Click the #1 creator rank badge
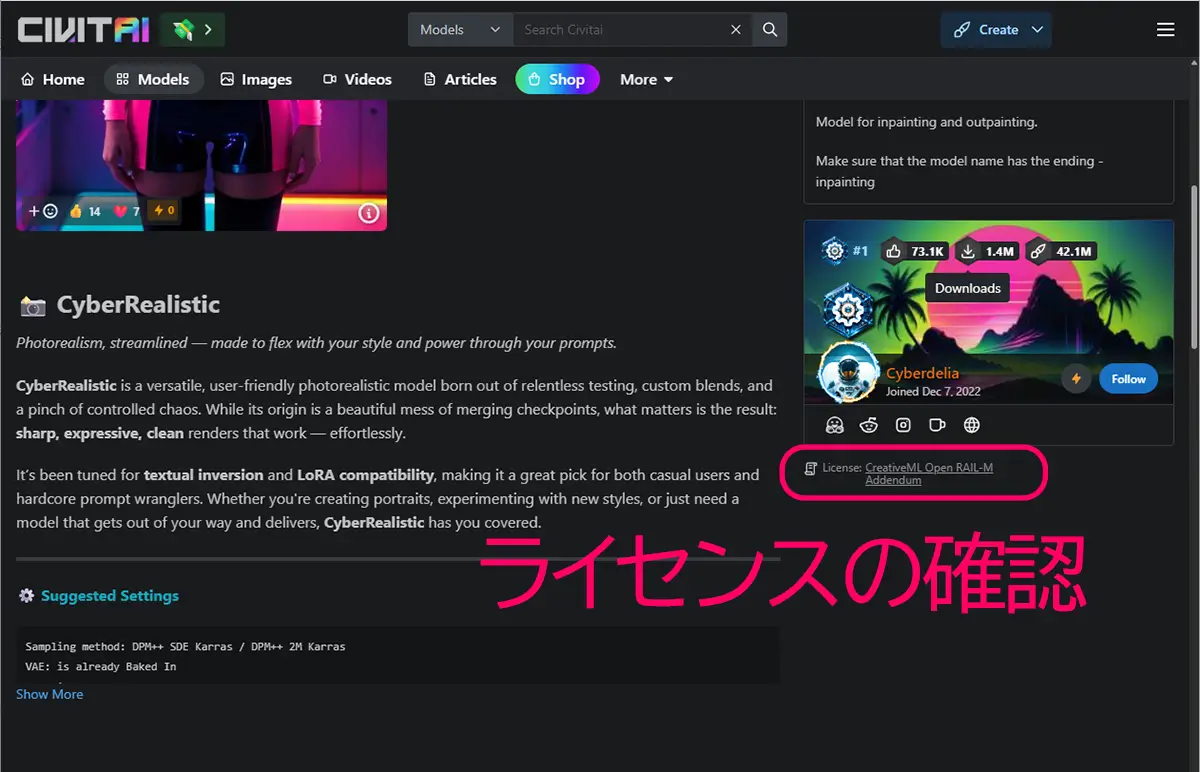 coord(845,250)
